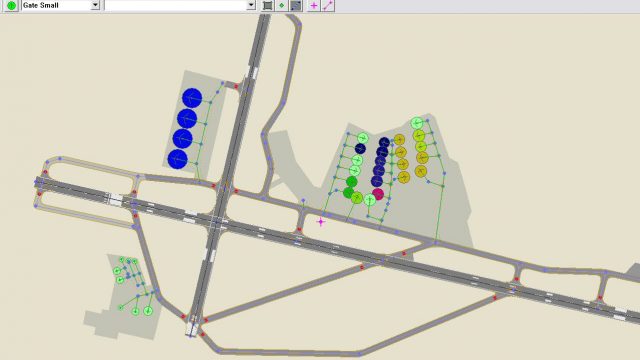Click the pink crosshair marker near the taxiway

[x=321, y=222]
